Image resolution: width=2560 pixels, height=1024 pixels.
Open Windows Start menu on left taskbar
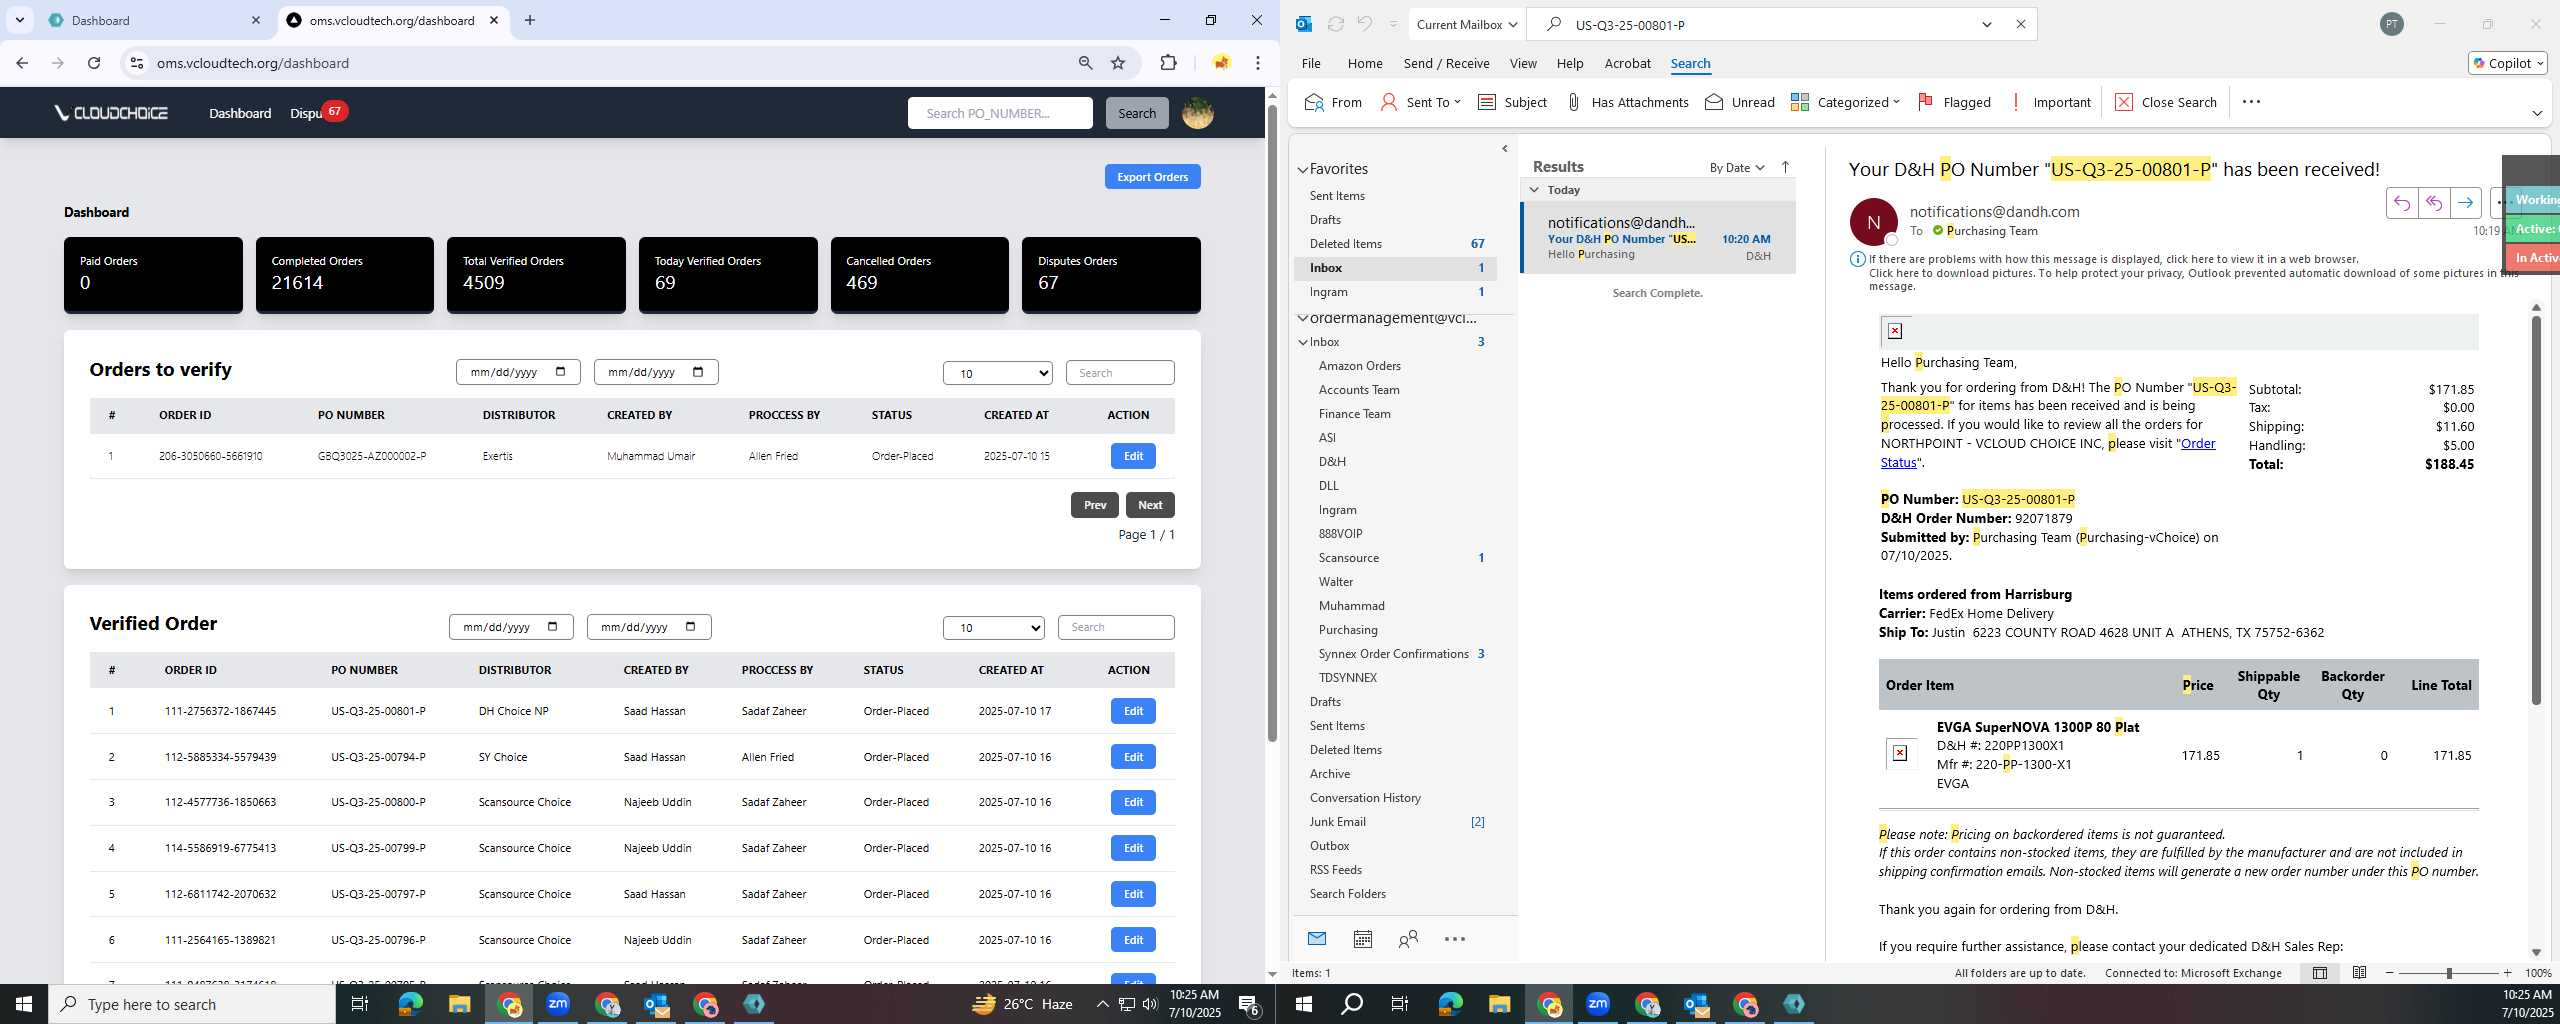point(24,1004)
